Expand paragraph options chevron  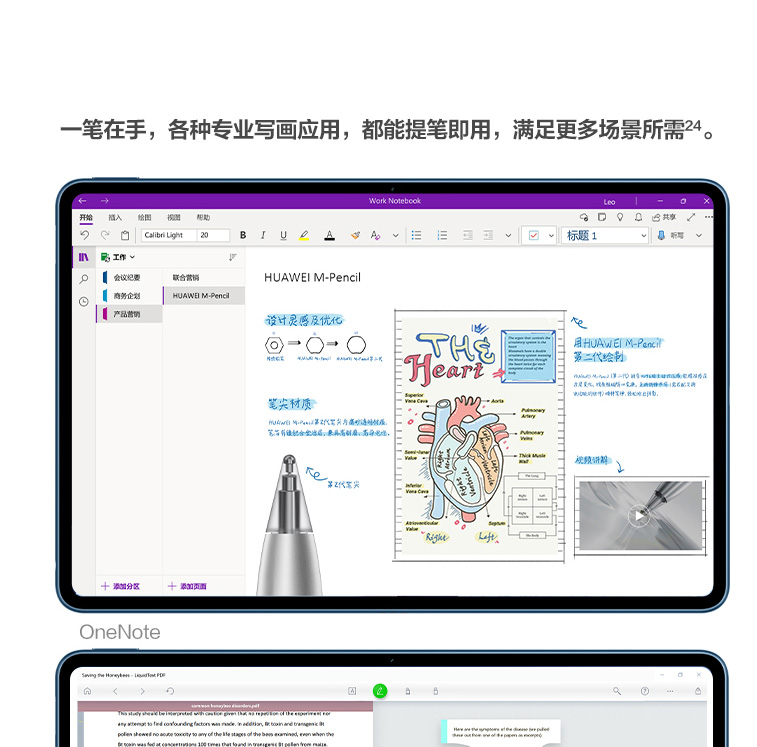click(508, 236)
